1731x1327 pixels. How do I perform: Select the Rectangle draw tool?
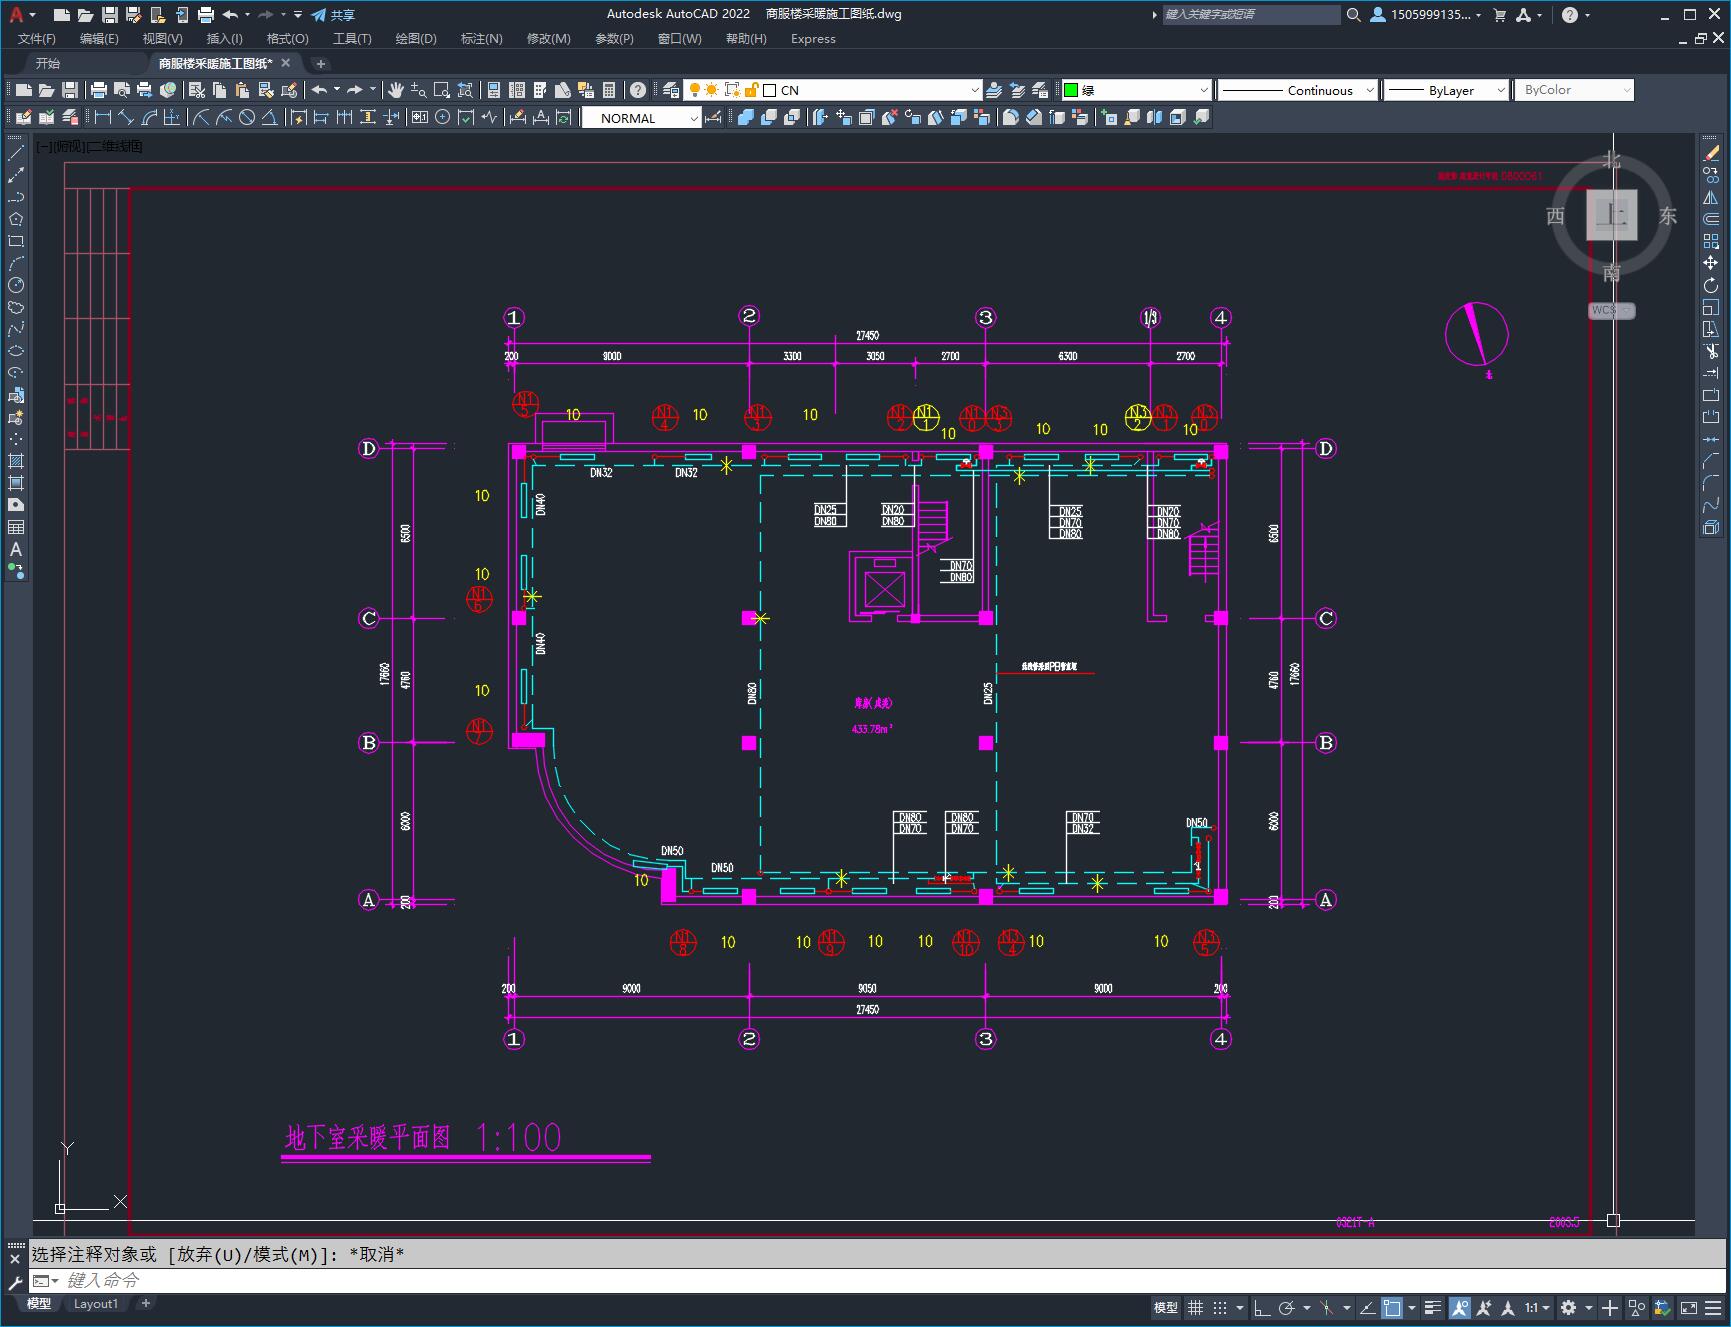pos(16,242)
